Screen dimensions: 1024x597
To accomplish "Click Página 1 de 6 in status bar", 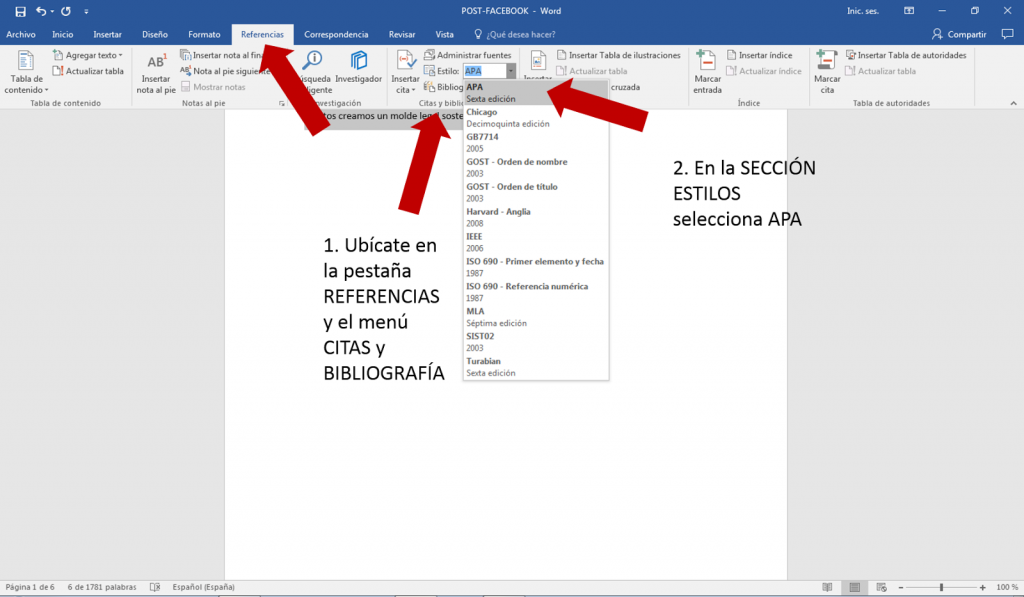I will 30,587.
